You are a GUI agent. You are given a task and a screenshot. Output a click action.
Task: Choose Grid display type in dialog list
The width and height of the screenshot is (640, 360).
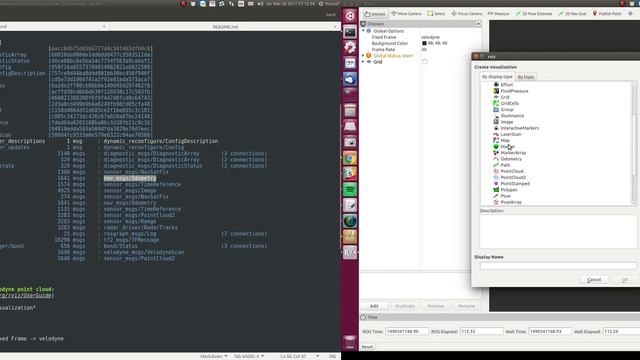pyautogui.click(x=501, y=97)
